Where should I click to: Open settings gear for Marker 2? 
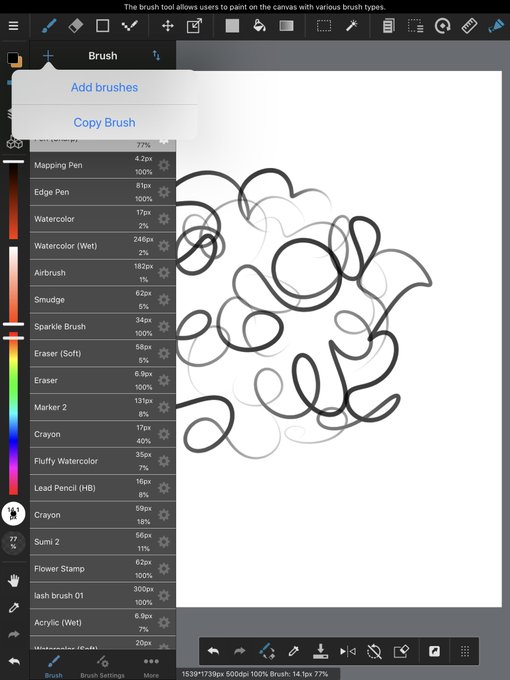click(164, 407)
